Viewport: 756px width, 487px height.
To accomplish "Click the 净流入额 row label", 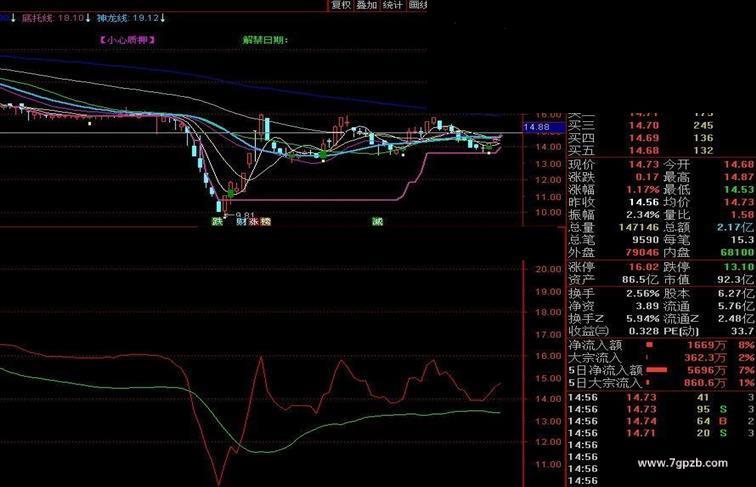I will (x=595, y=345).
